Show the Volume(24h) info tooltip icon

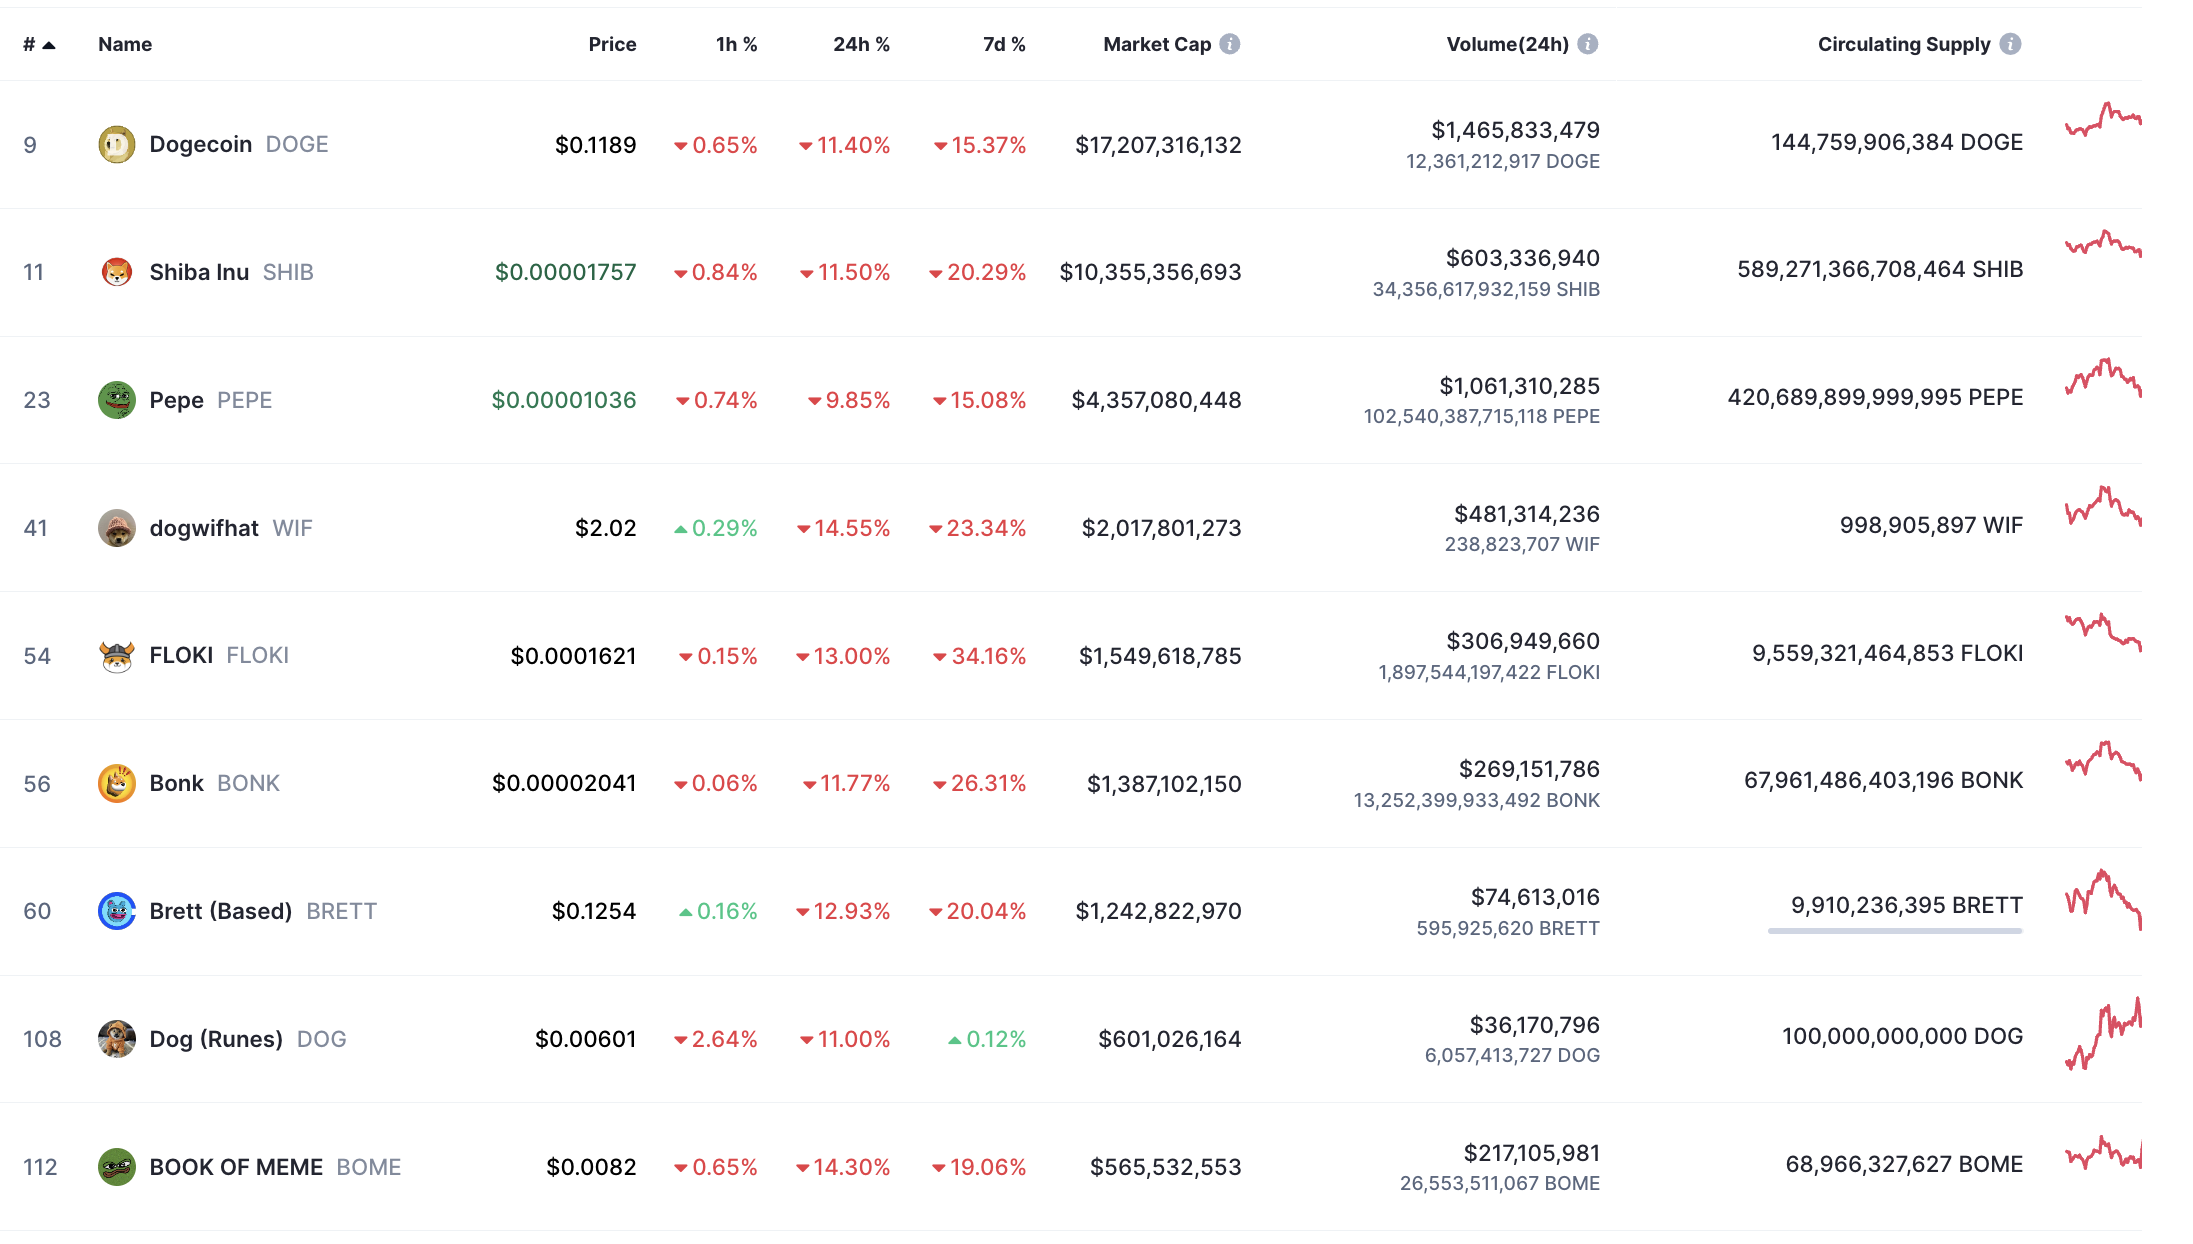1588,44
